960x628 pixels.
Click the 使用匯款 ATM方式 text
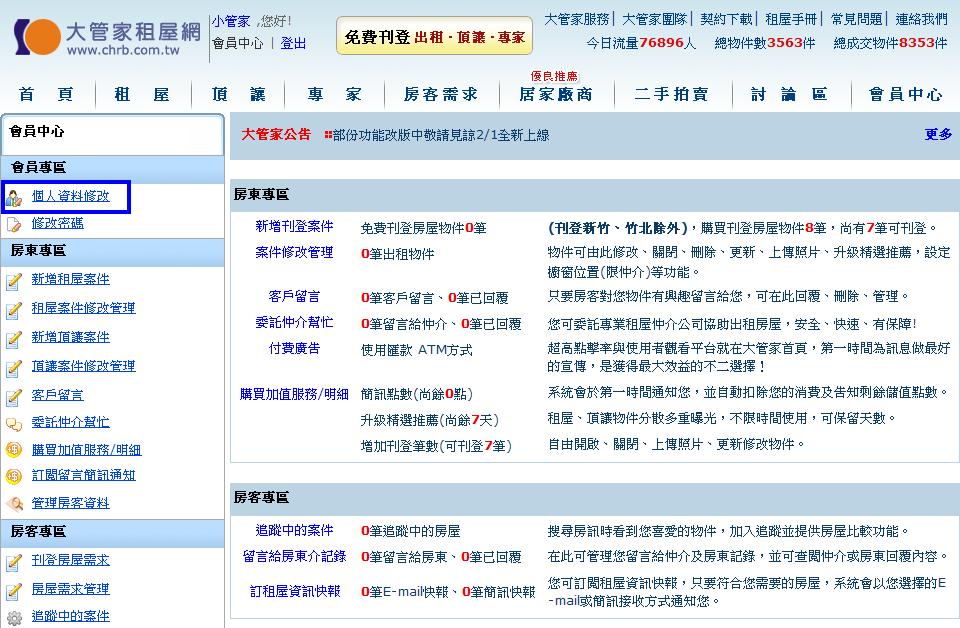click(416, 350)
